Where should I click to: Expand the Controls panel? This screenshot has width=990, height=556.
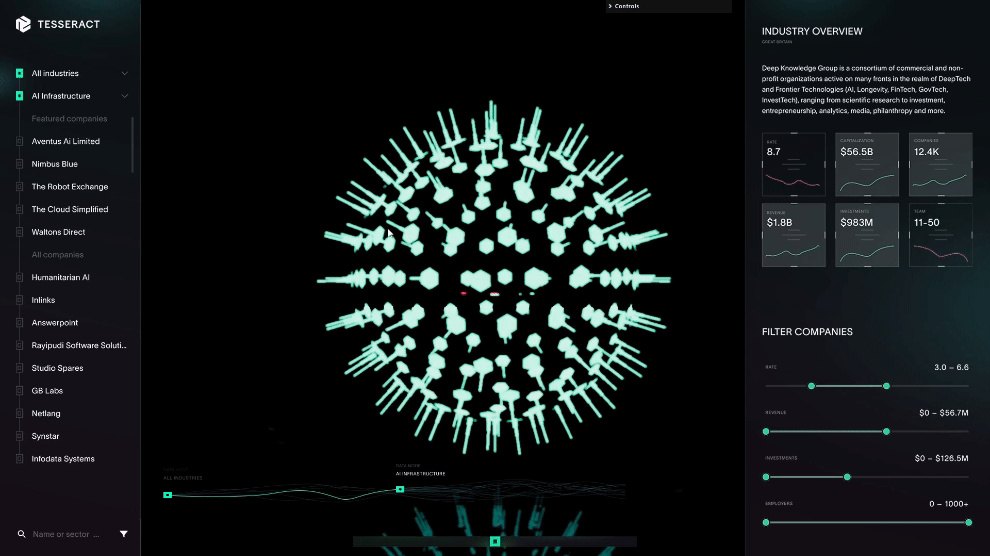669,6
